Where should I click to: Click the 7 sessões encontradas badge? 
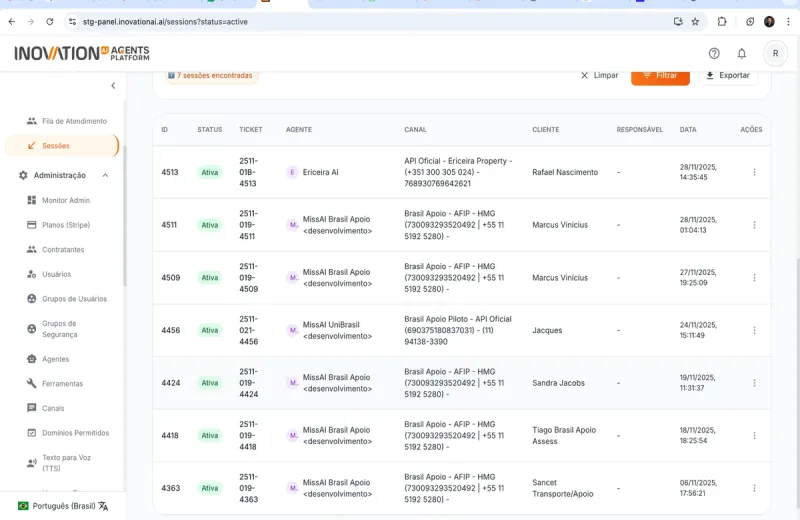click(x=212, y=76)
